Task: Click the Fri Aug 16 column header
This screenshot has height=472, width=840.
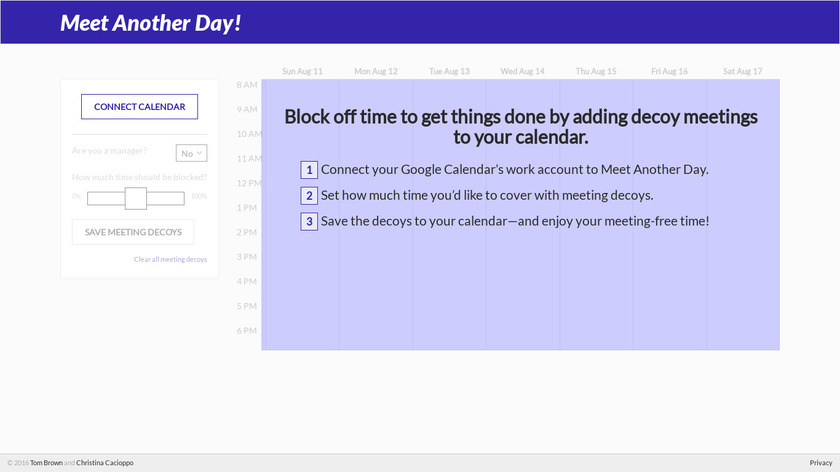Action: [x=669, y=71]
